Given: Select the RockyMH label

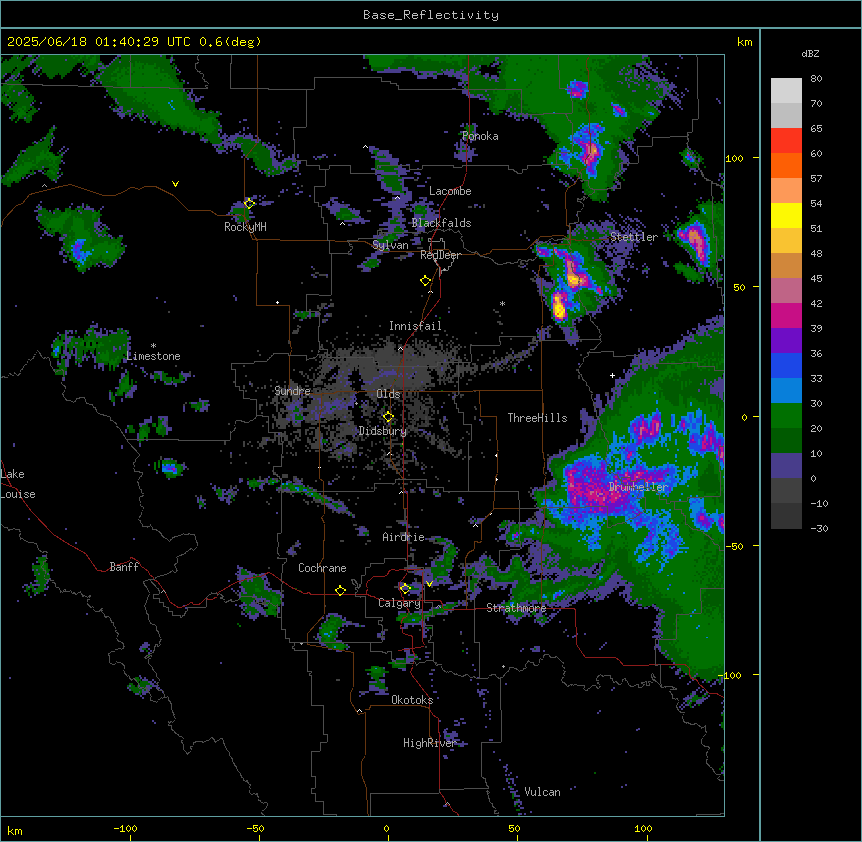Looking at the screenshot, I should tap(245, 227).
